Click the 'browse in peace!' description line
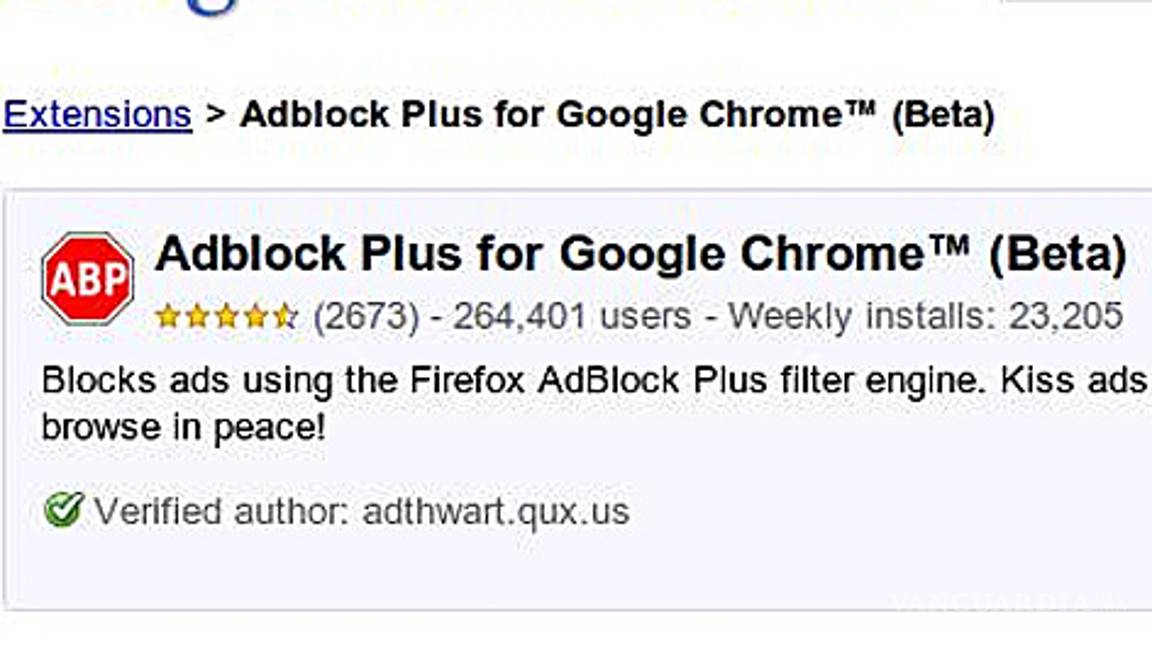 click(x=183, y=428)
